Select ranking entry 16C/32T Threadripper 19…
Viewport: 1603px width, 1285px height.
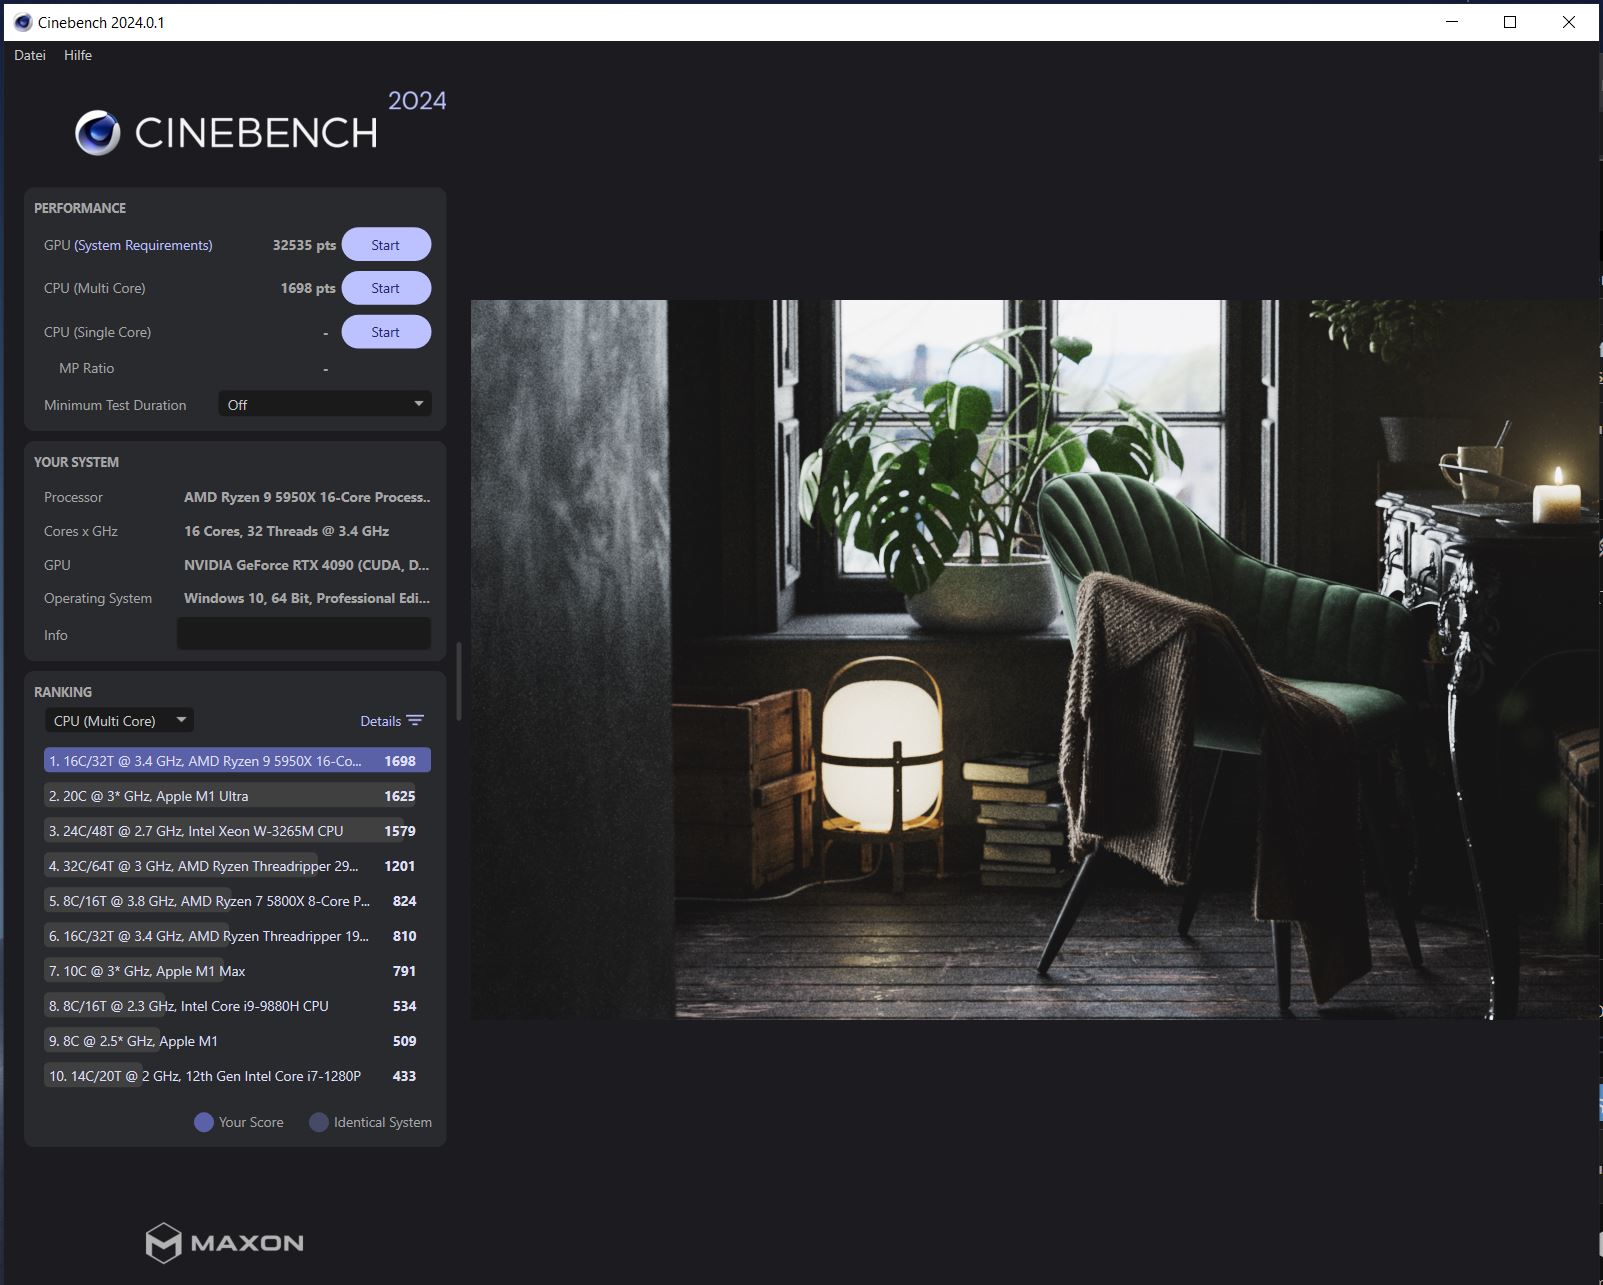237,936
